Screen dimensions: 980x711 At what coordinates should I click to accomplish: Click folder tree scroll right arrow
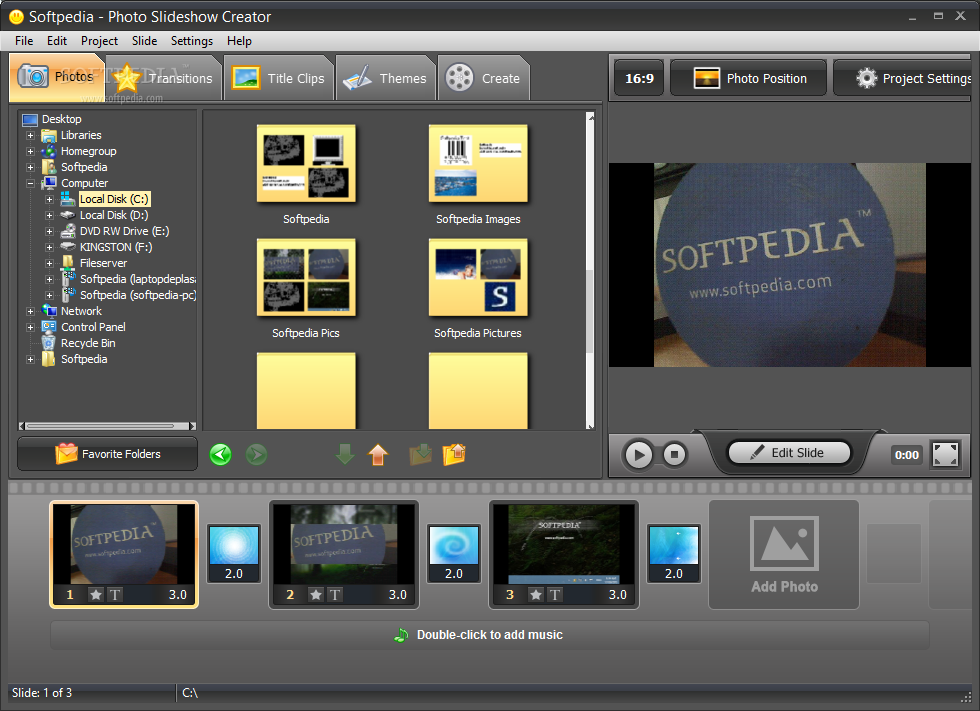click(x=192, y=426)
